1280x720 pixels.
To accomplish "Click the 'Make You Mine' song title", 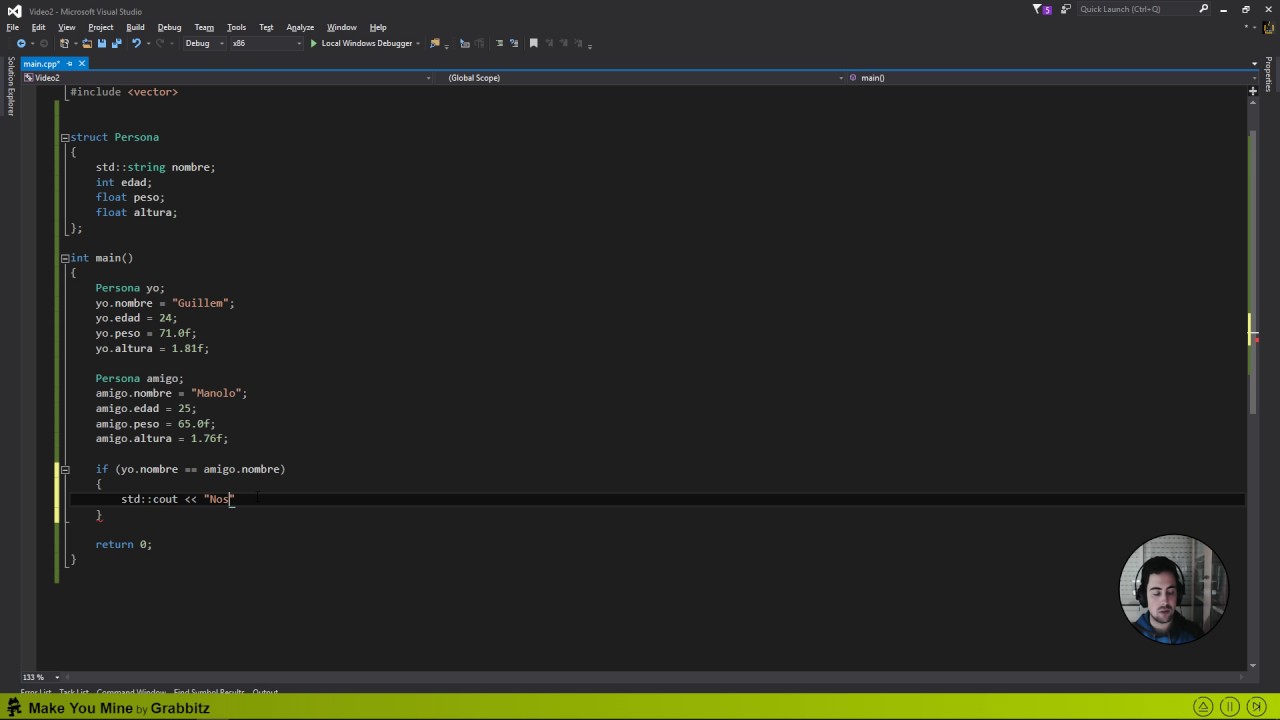I will pos(80,708).
